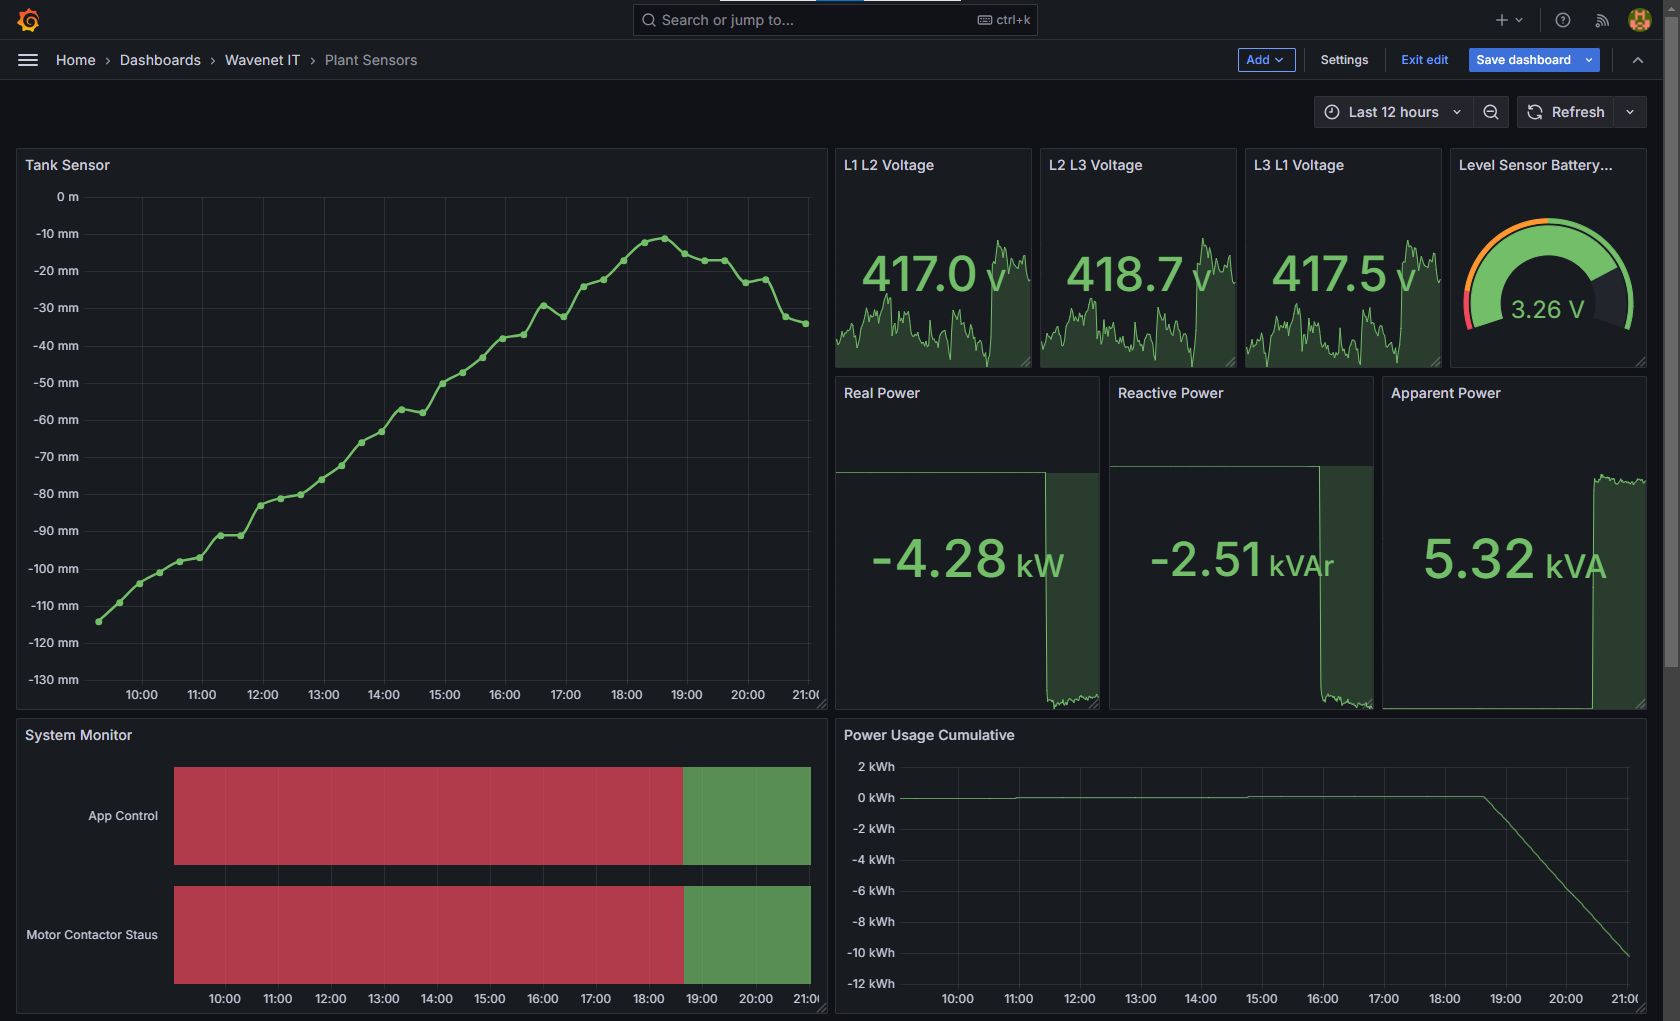This screenshot has height=1021, width=1680.
Task: Click the zoom out time range icon
Action: click(1491, 112)
